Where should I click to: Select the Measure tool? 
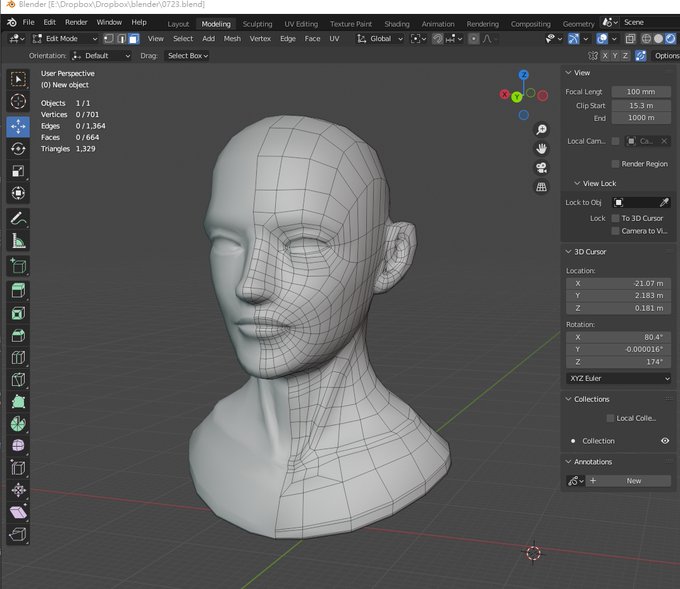pos(18,241)
